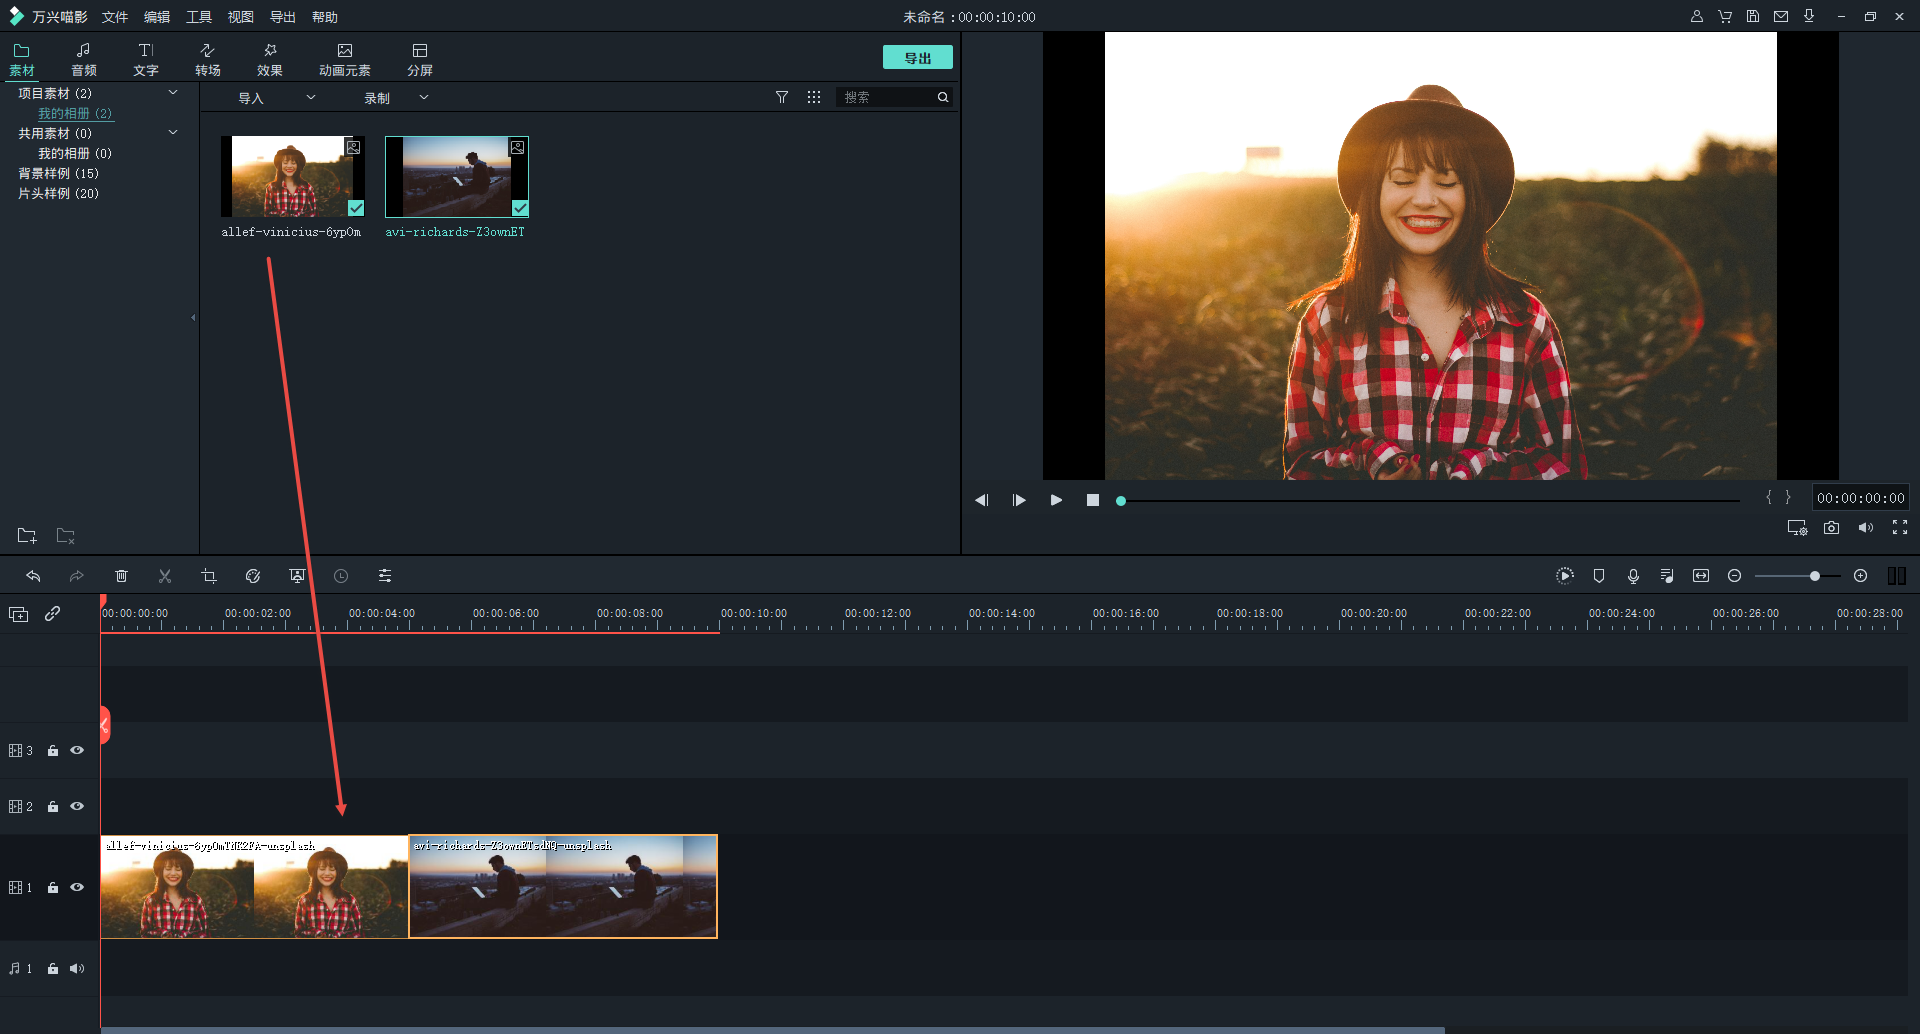Click the crop tool icon
1920x1034 pixels.
click(x=209, y=576)
